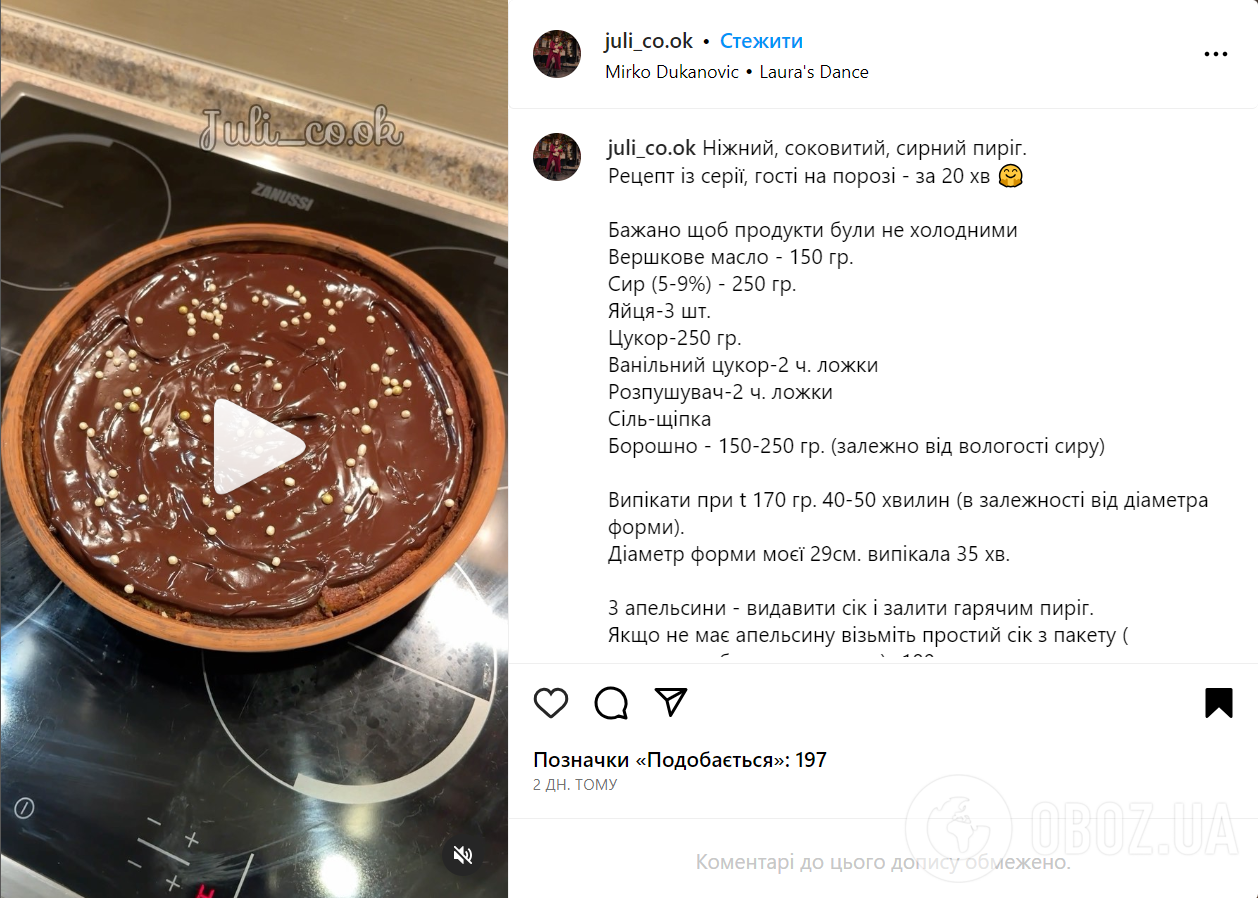Open juli_co.ok username in the header
1258x898 pixels.
pos(649,41)
